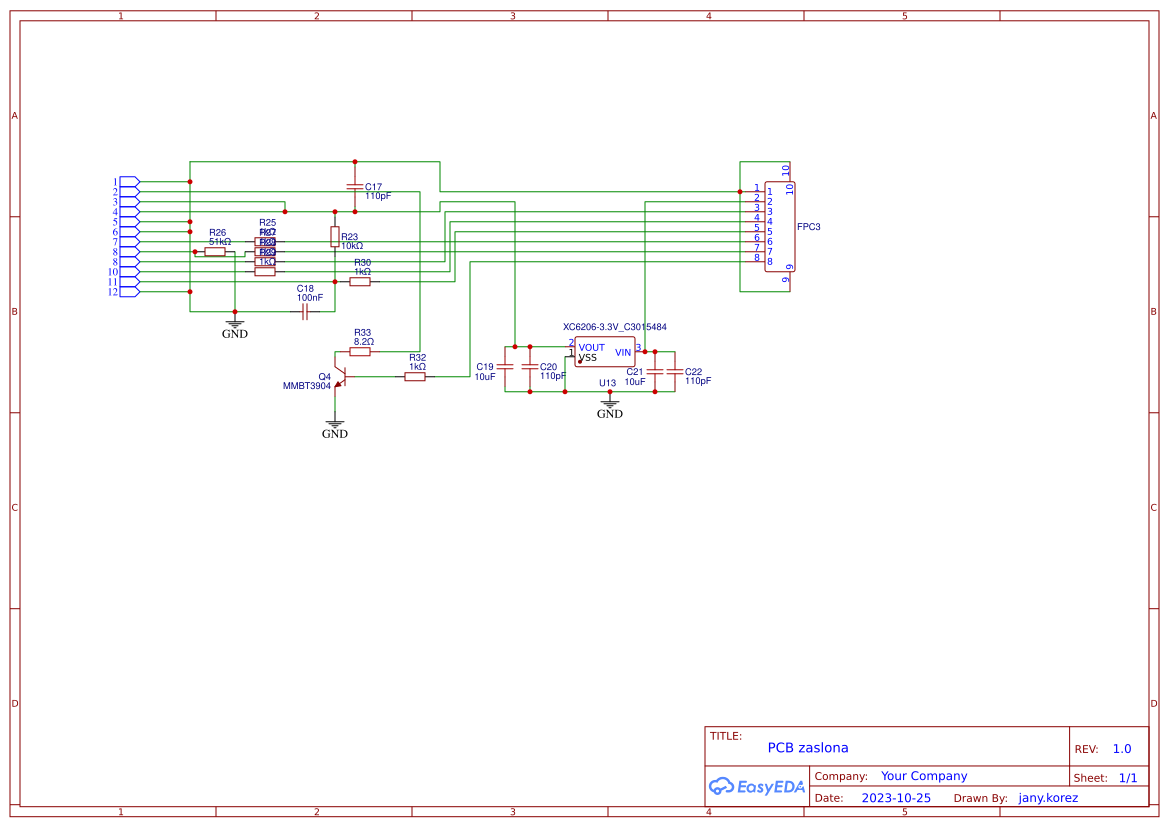Viewport: 1169px width, 827px height.
Task: Select the title text PCB zaslona
Action: [x=807, y=747]
